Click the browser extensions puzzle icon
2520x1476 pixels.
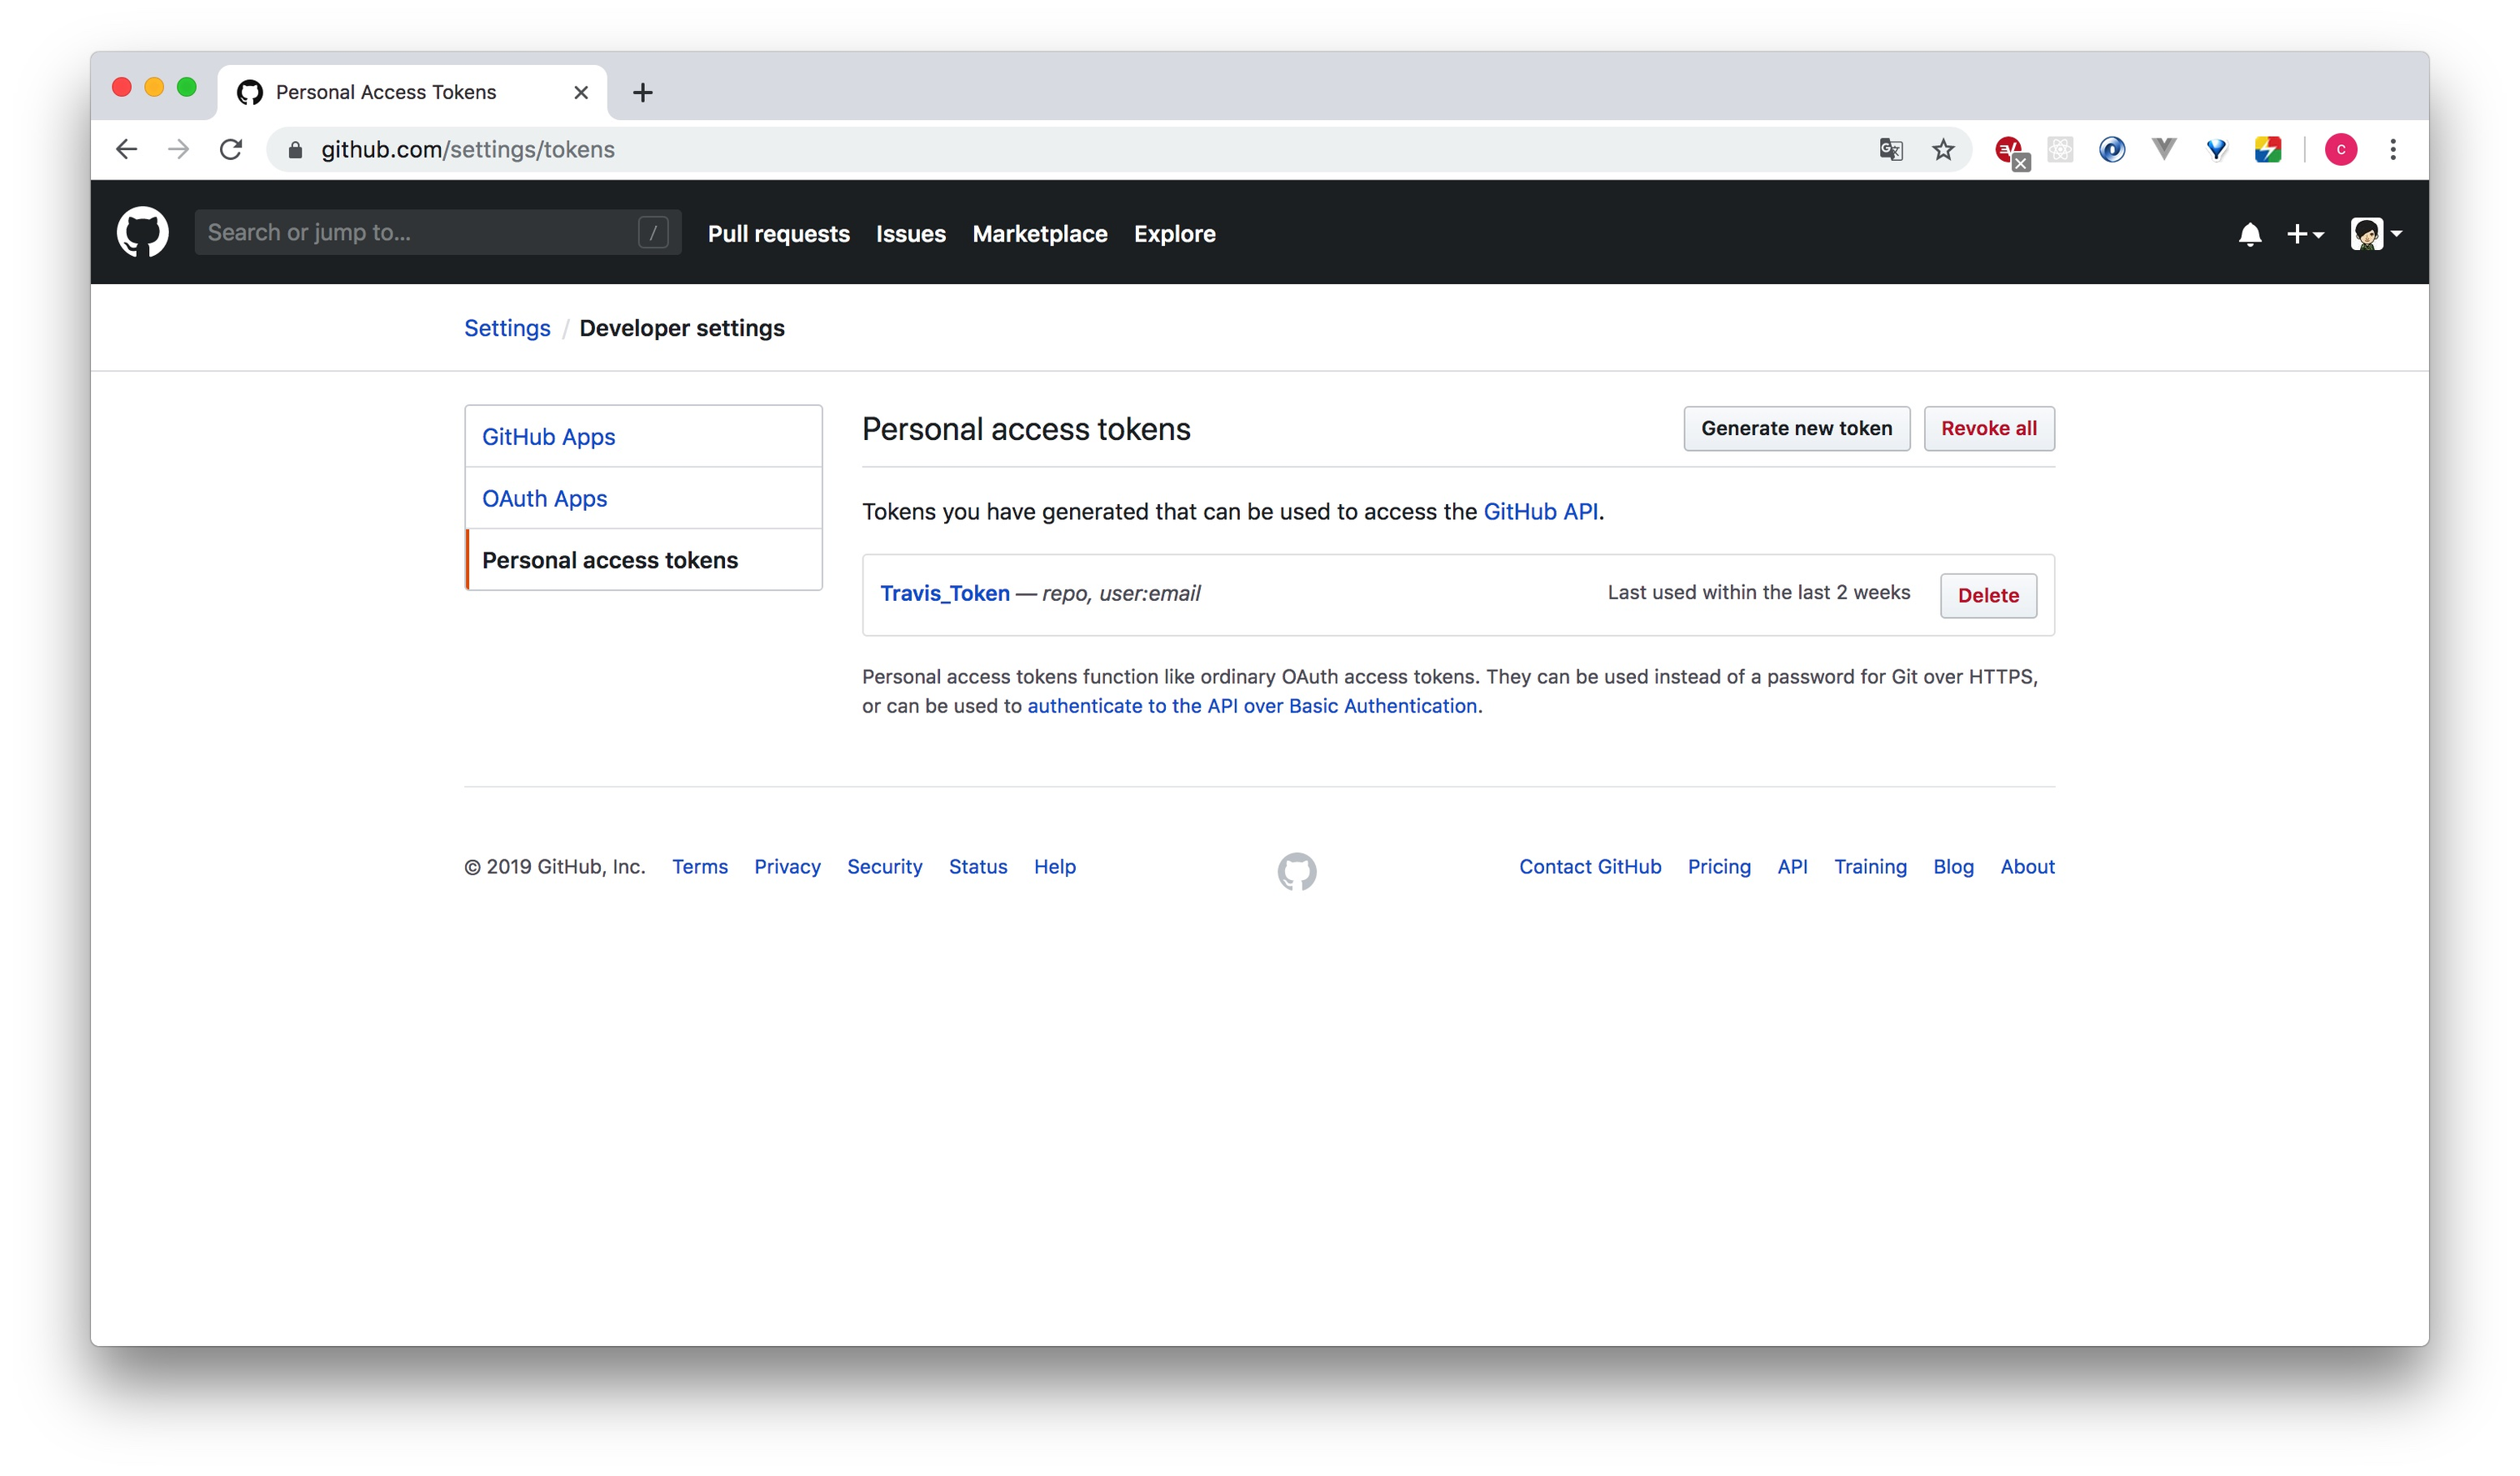2060,149
